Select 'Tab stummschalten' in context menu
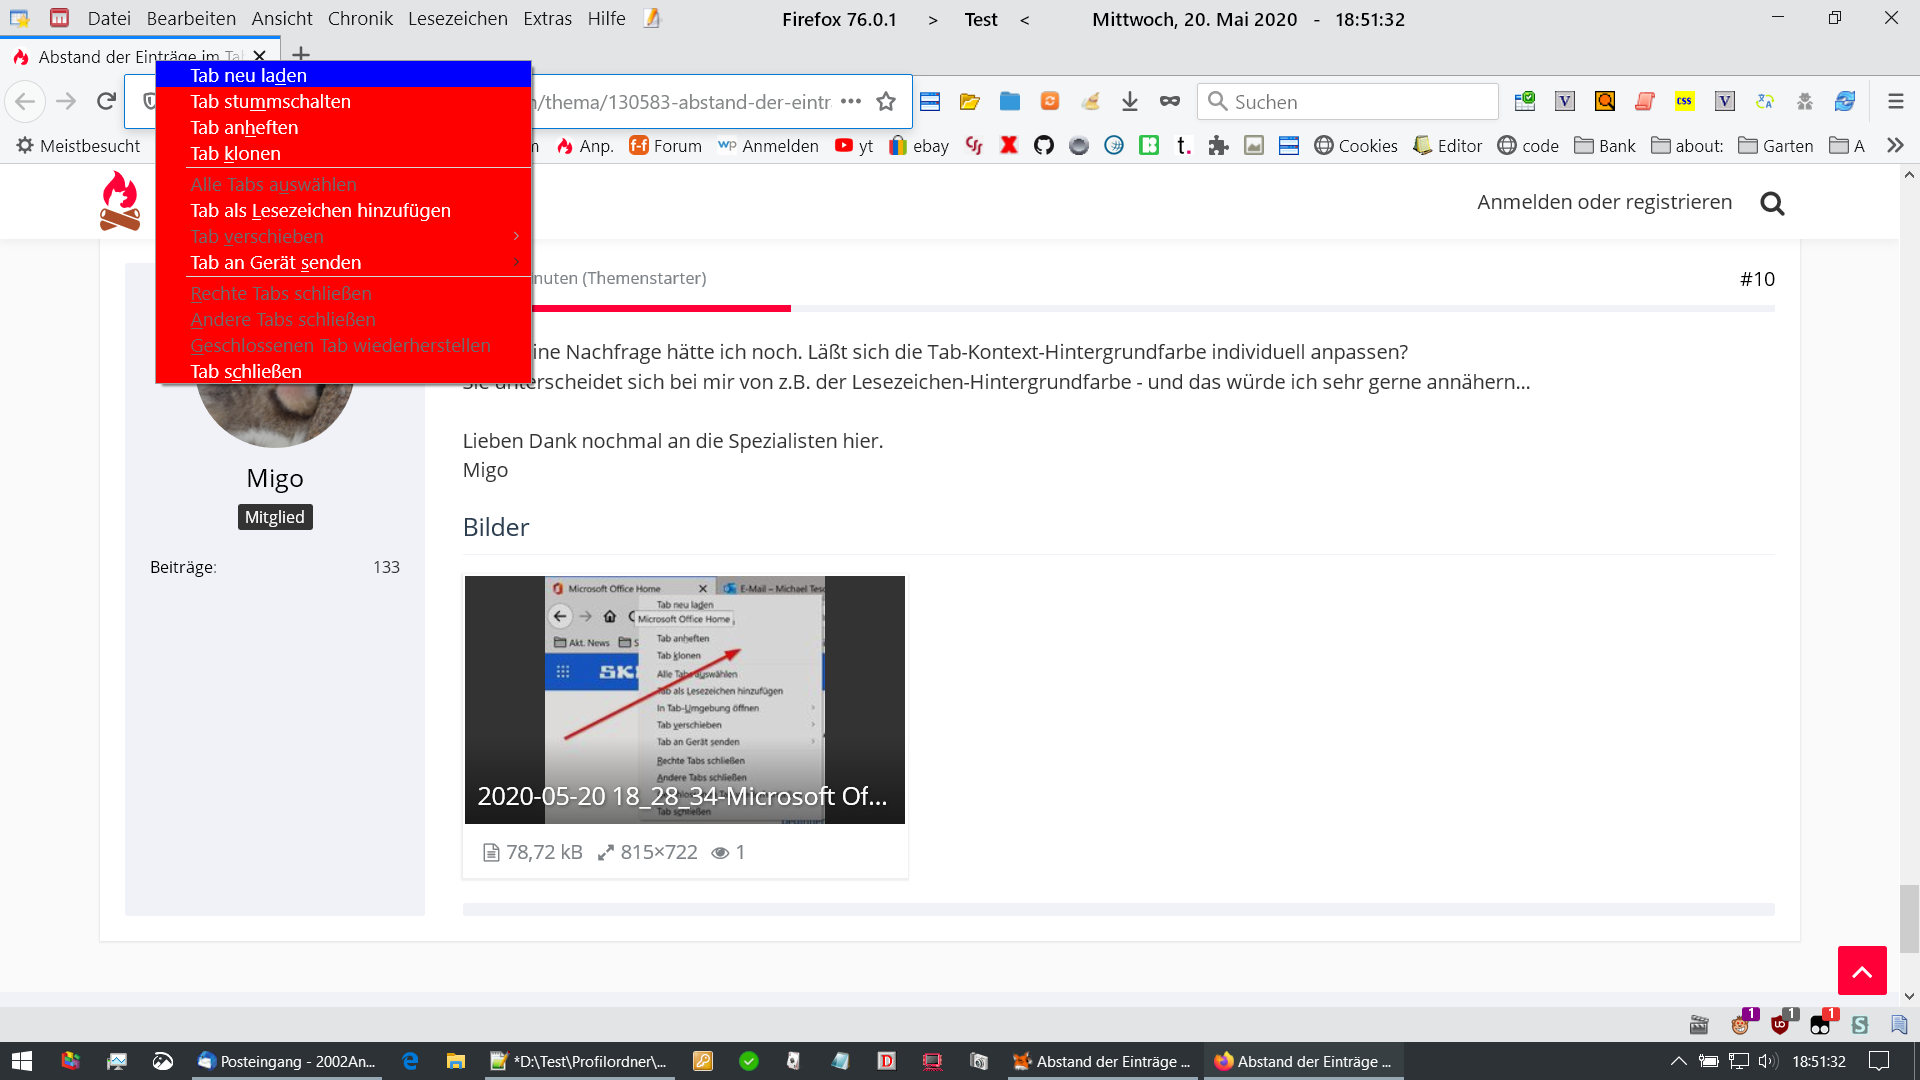 270,102
